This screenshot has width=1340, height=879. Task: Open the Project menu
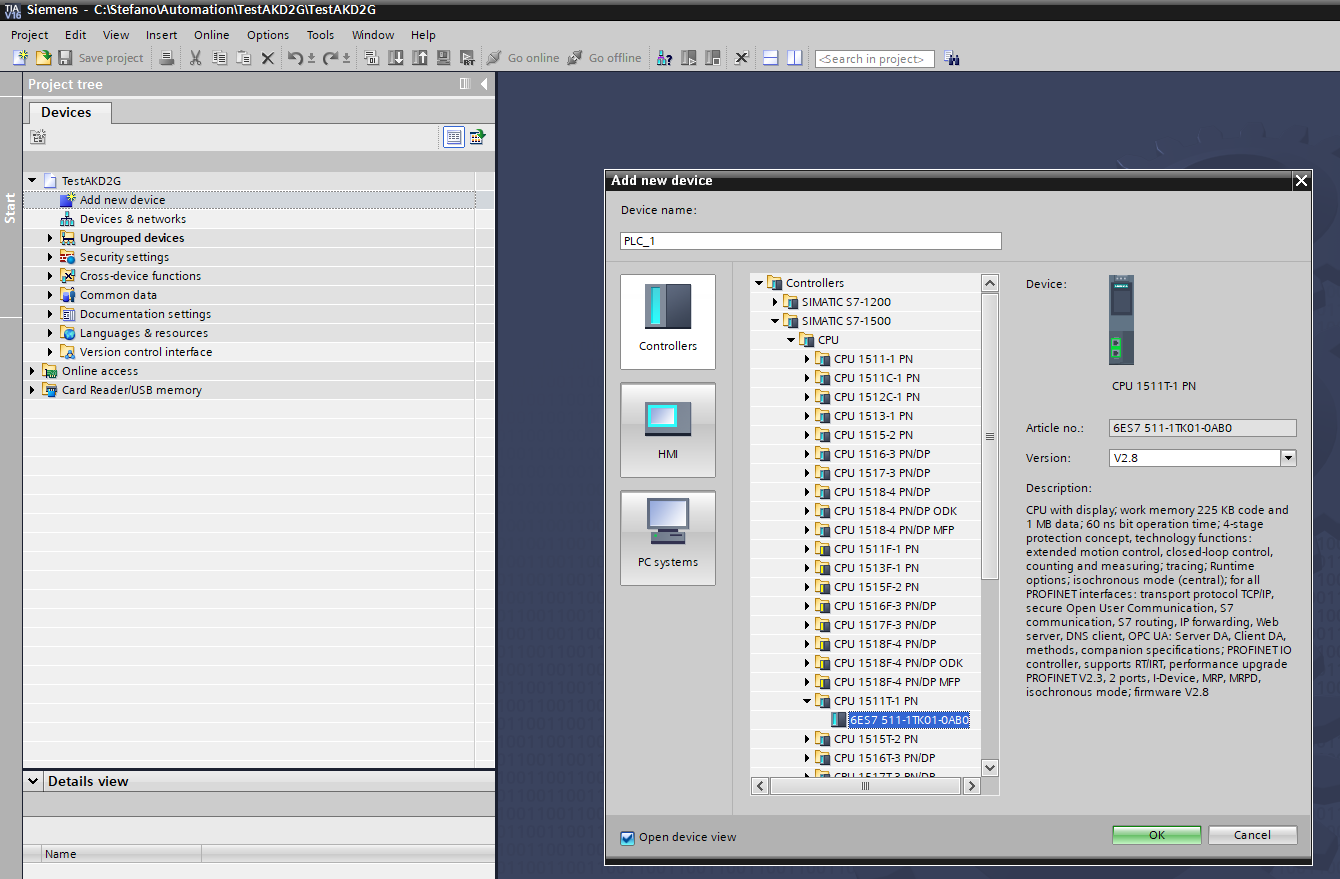point(30,35)
